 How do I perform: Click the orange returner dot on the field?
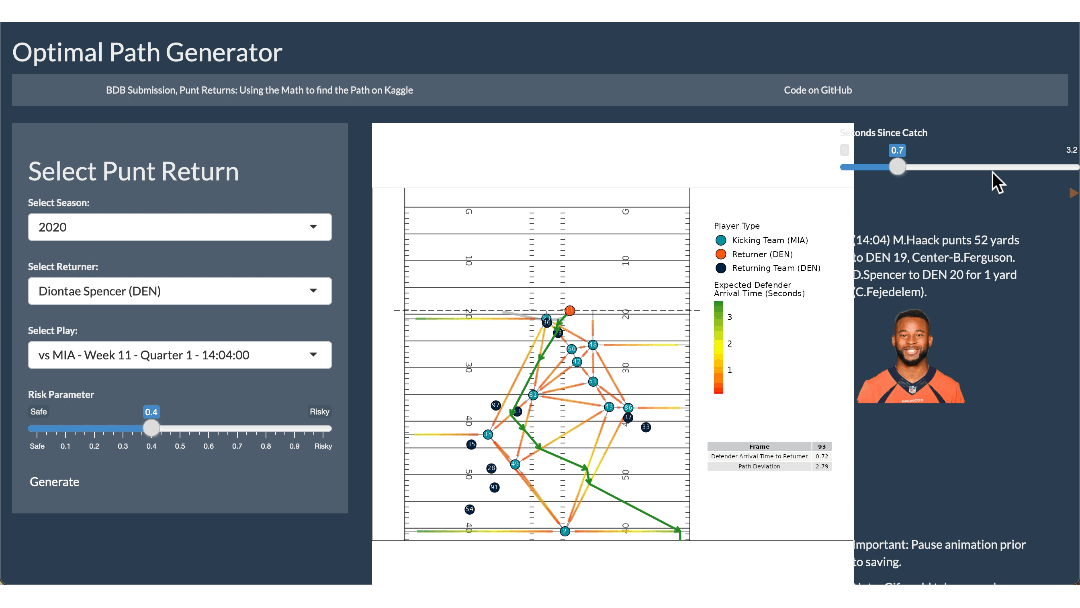pos(570,311)
